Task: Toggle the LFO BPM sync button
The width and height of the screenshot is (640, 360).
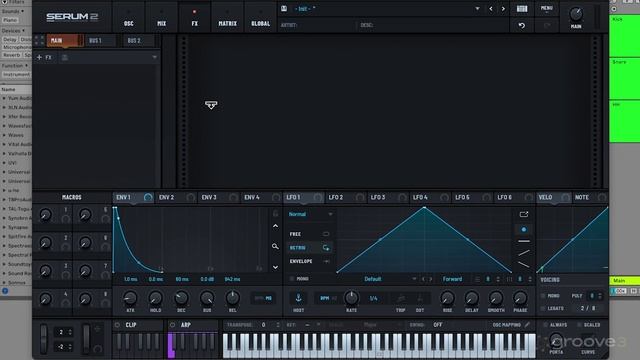Action: [325, 298]
